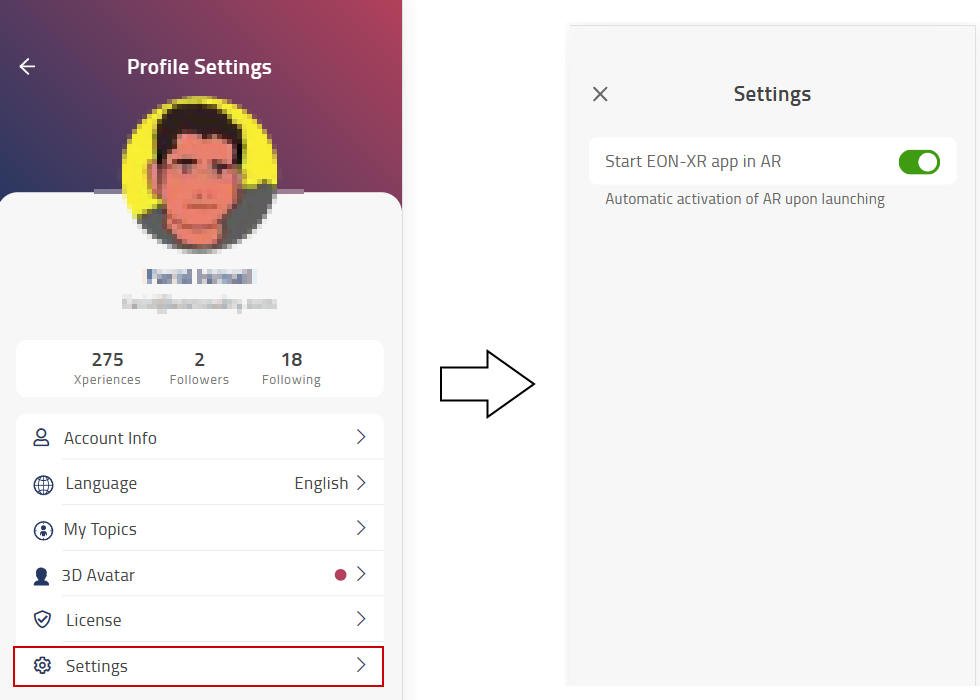
Task: View the 275 Xperiences count
Action: coord(107,368)
